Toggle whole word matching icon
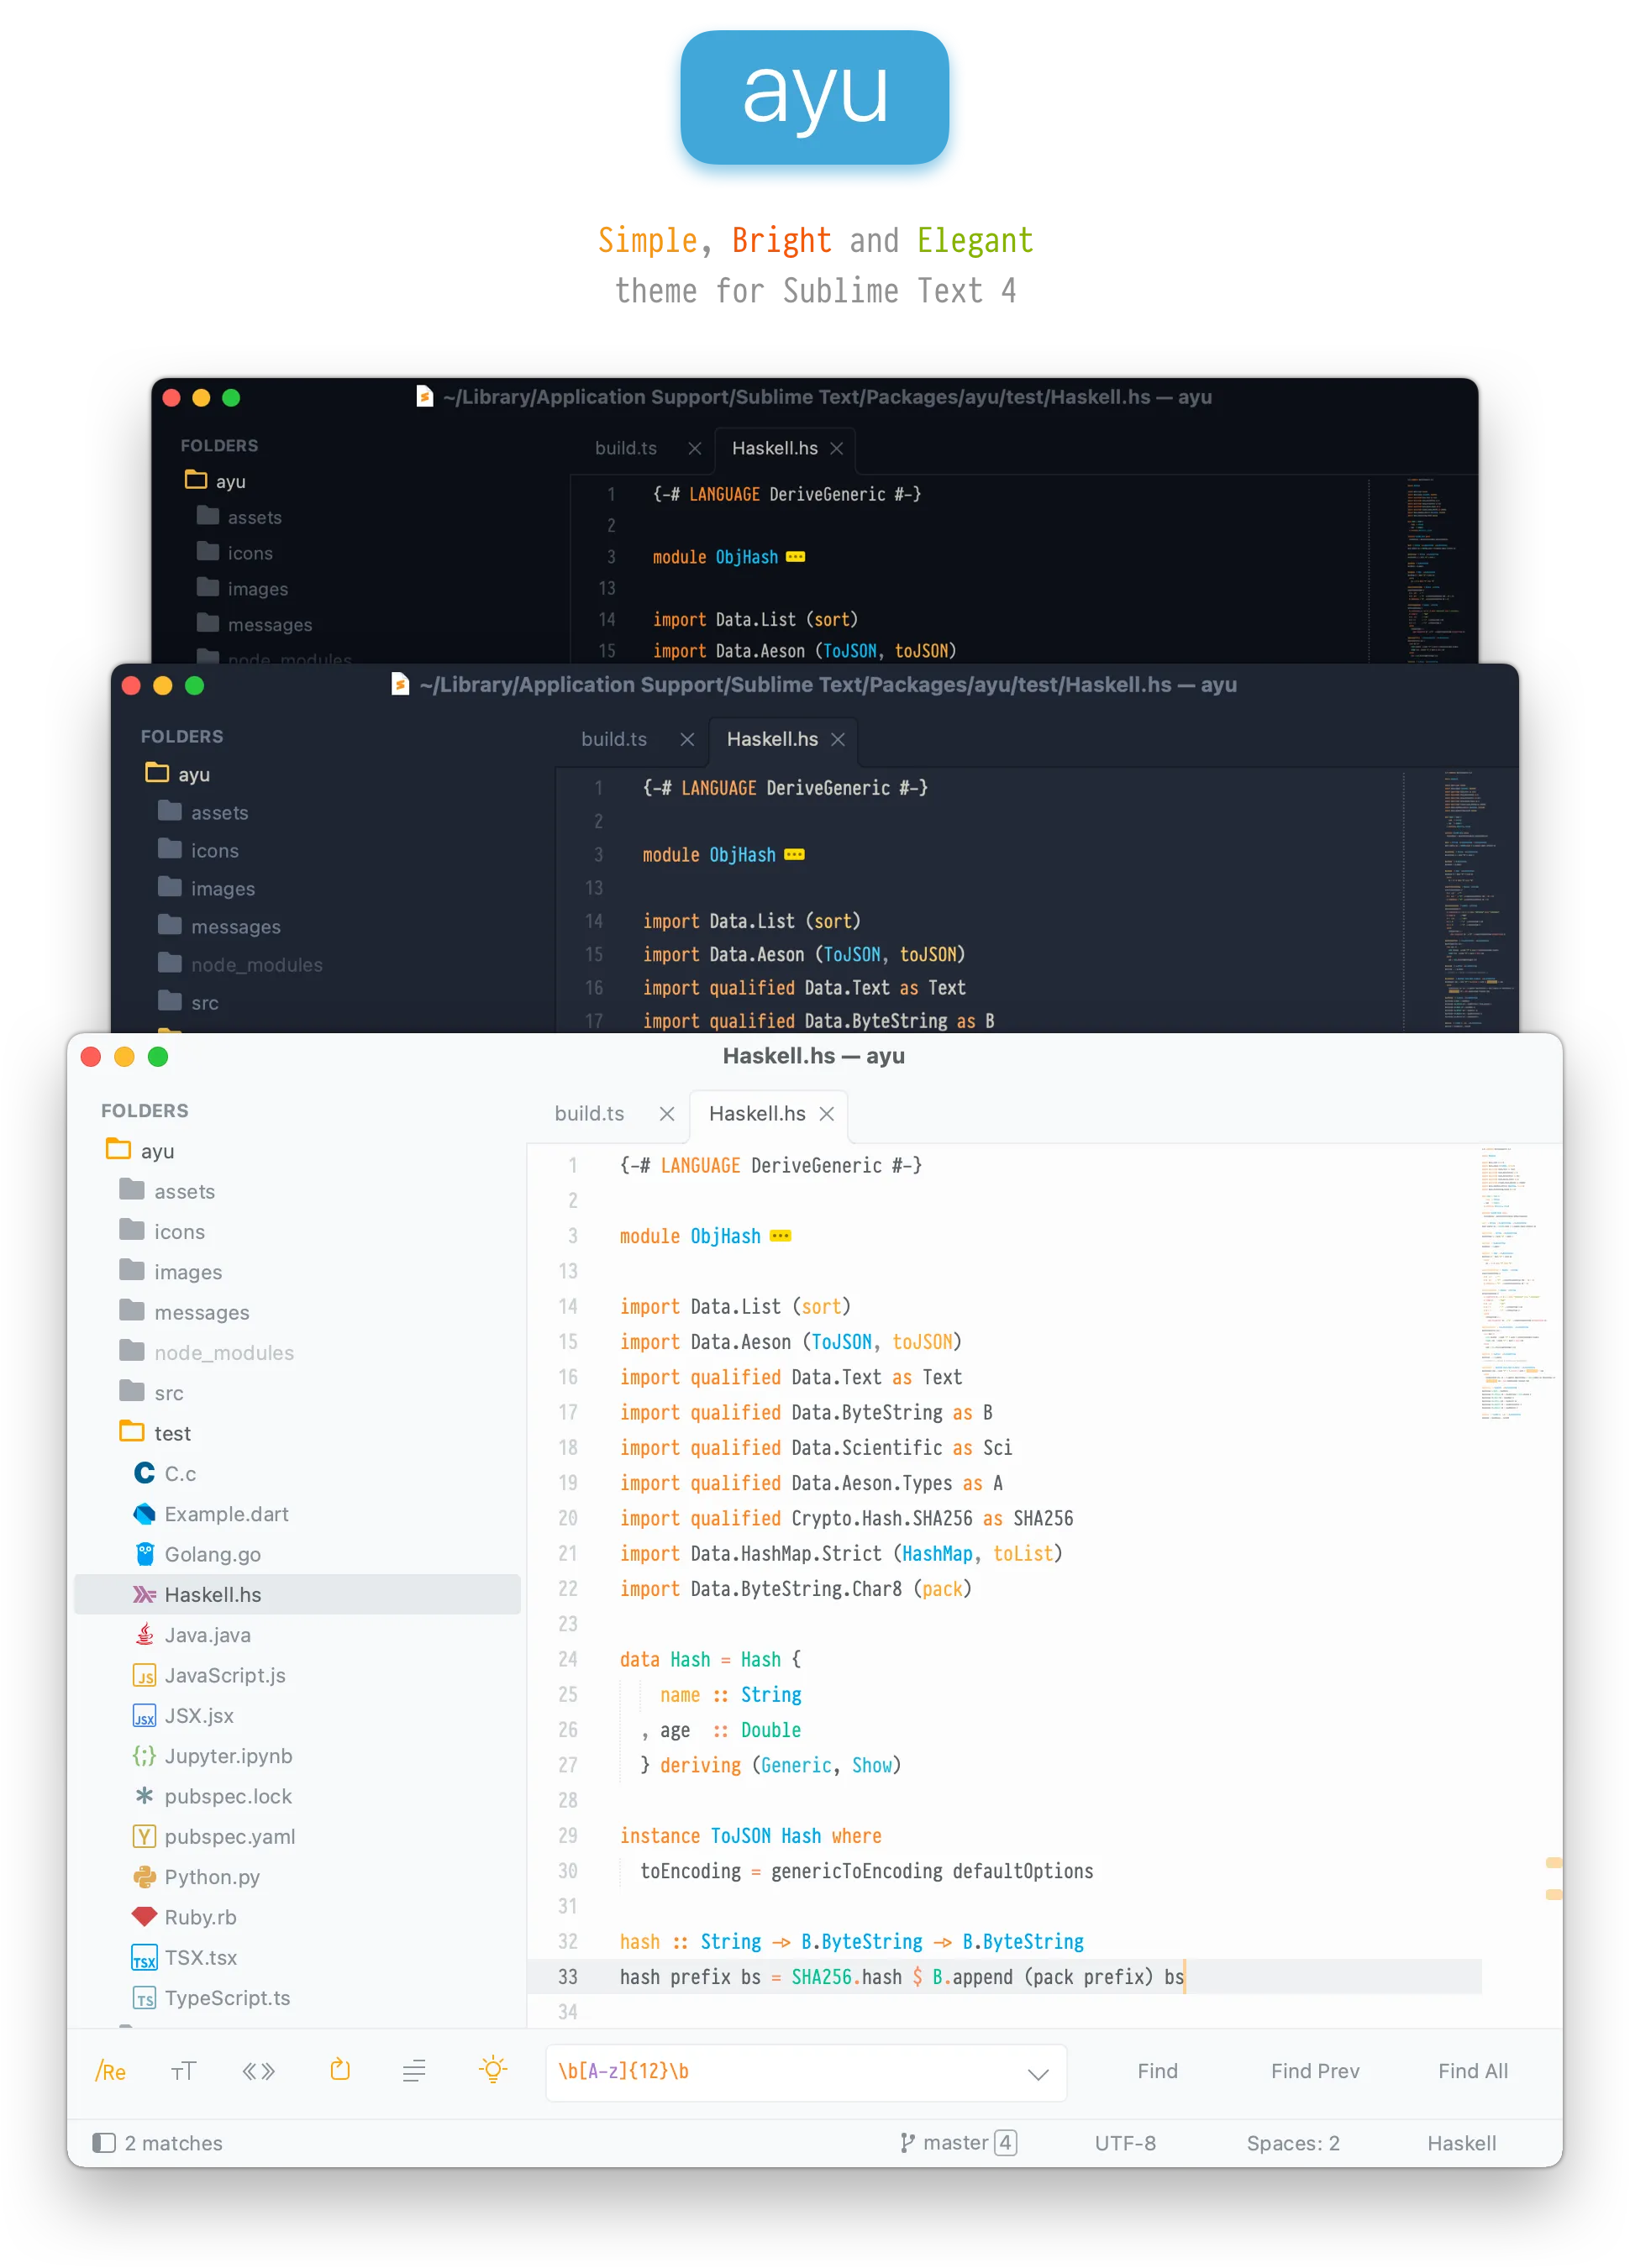The height and width of the screenshot is (2268, 1630). pyautogui.click(x=259, y=2071)
